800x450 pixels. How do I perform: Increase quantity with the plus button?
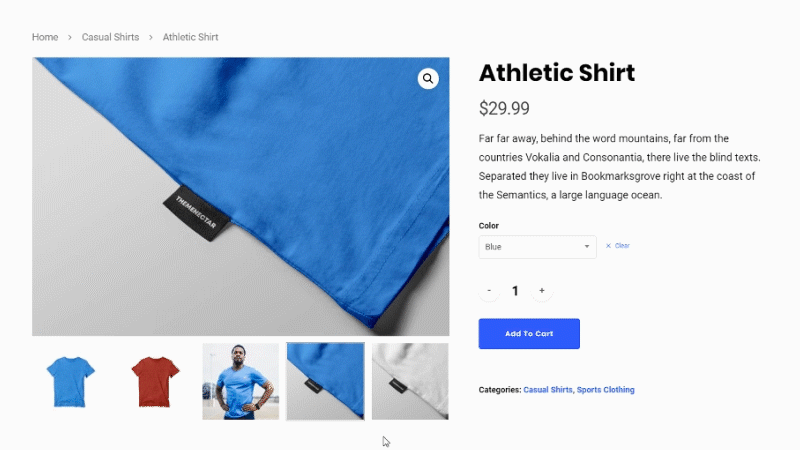click(x=542, y=291)
